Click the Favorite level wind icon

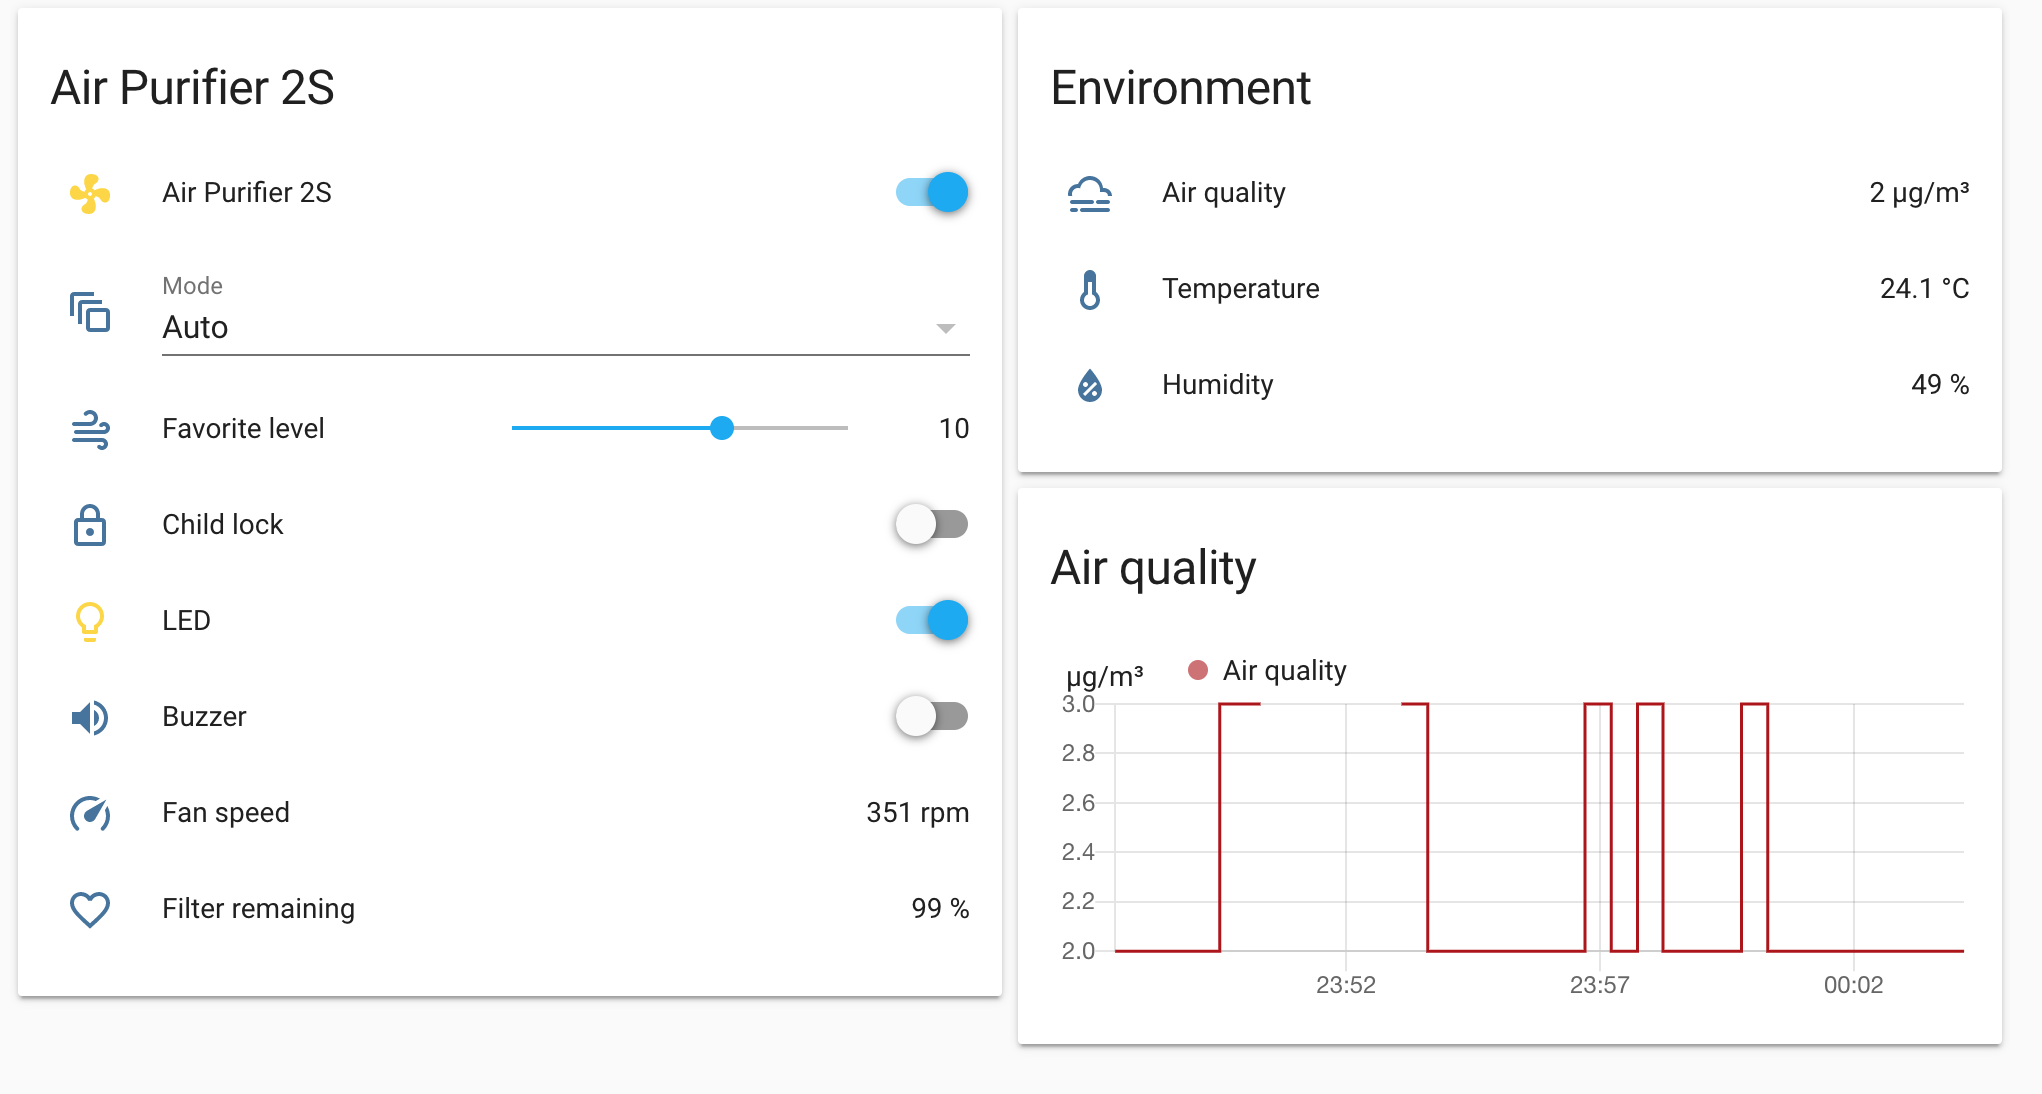coord(90,429)
